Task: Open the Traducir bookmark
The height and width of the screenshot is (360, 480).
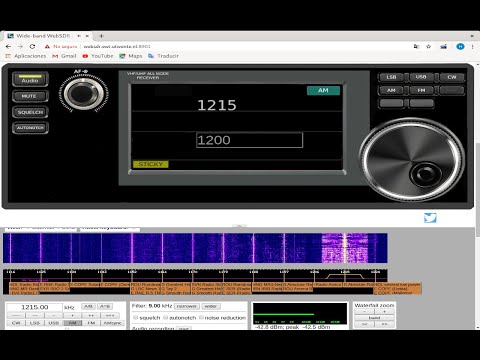Action: click(x=163, y=56)
